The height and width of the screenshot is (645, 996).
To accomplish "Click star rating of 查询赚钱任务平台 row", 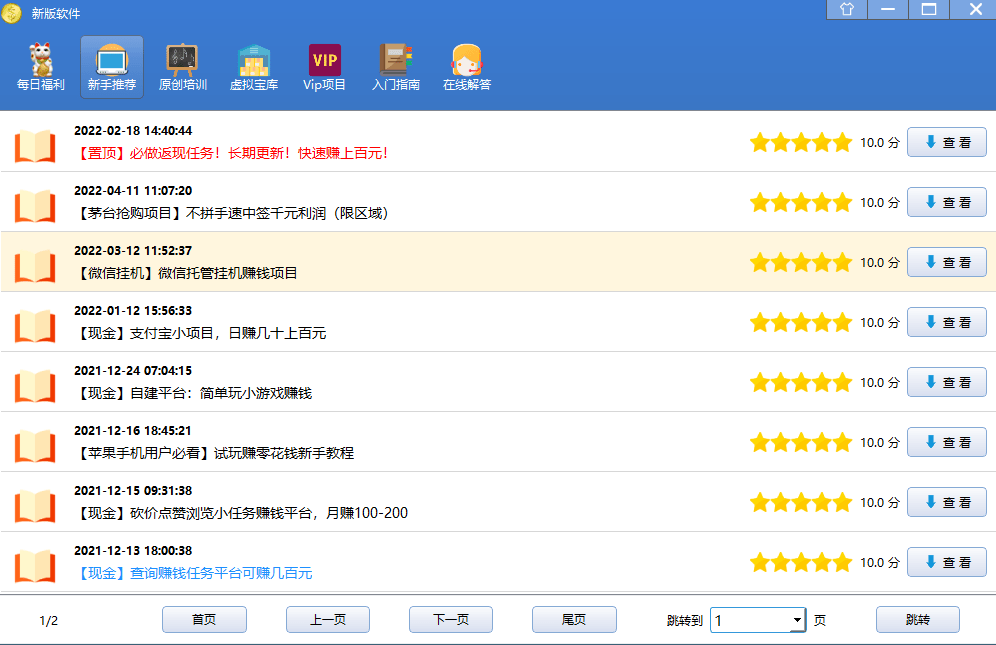I will pos(800,562).
